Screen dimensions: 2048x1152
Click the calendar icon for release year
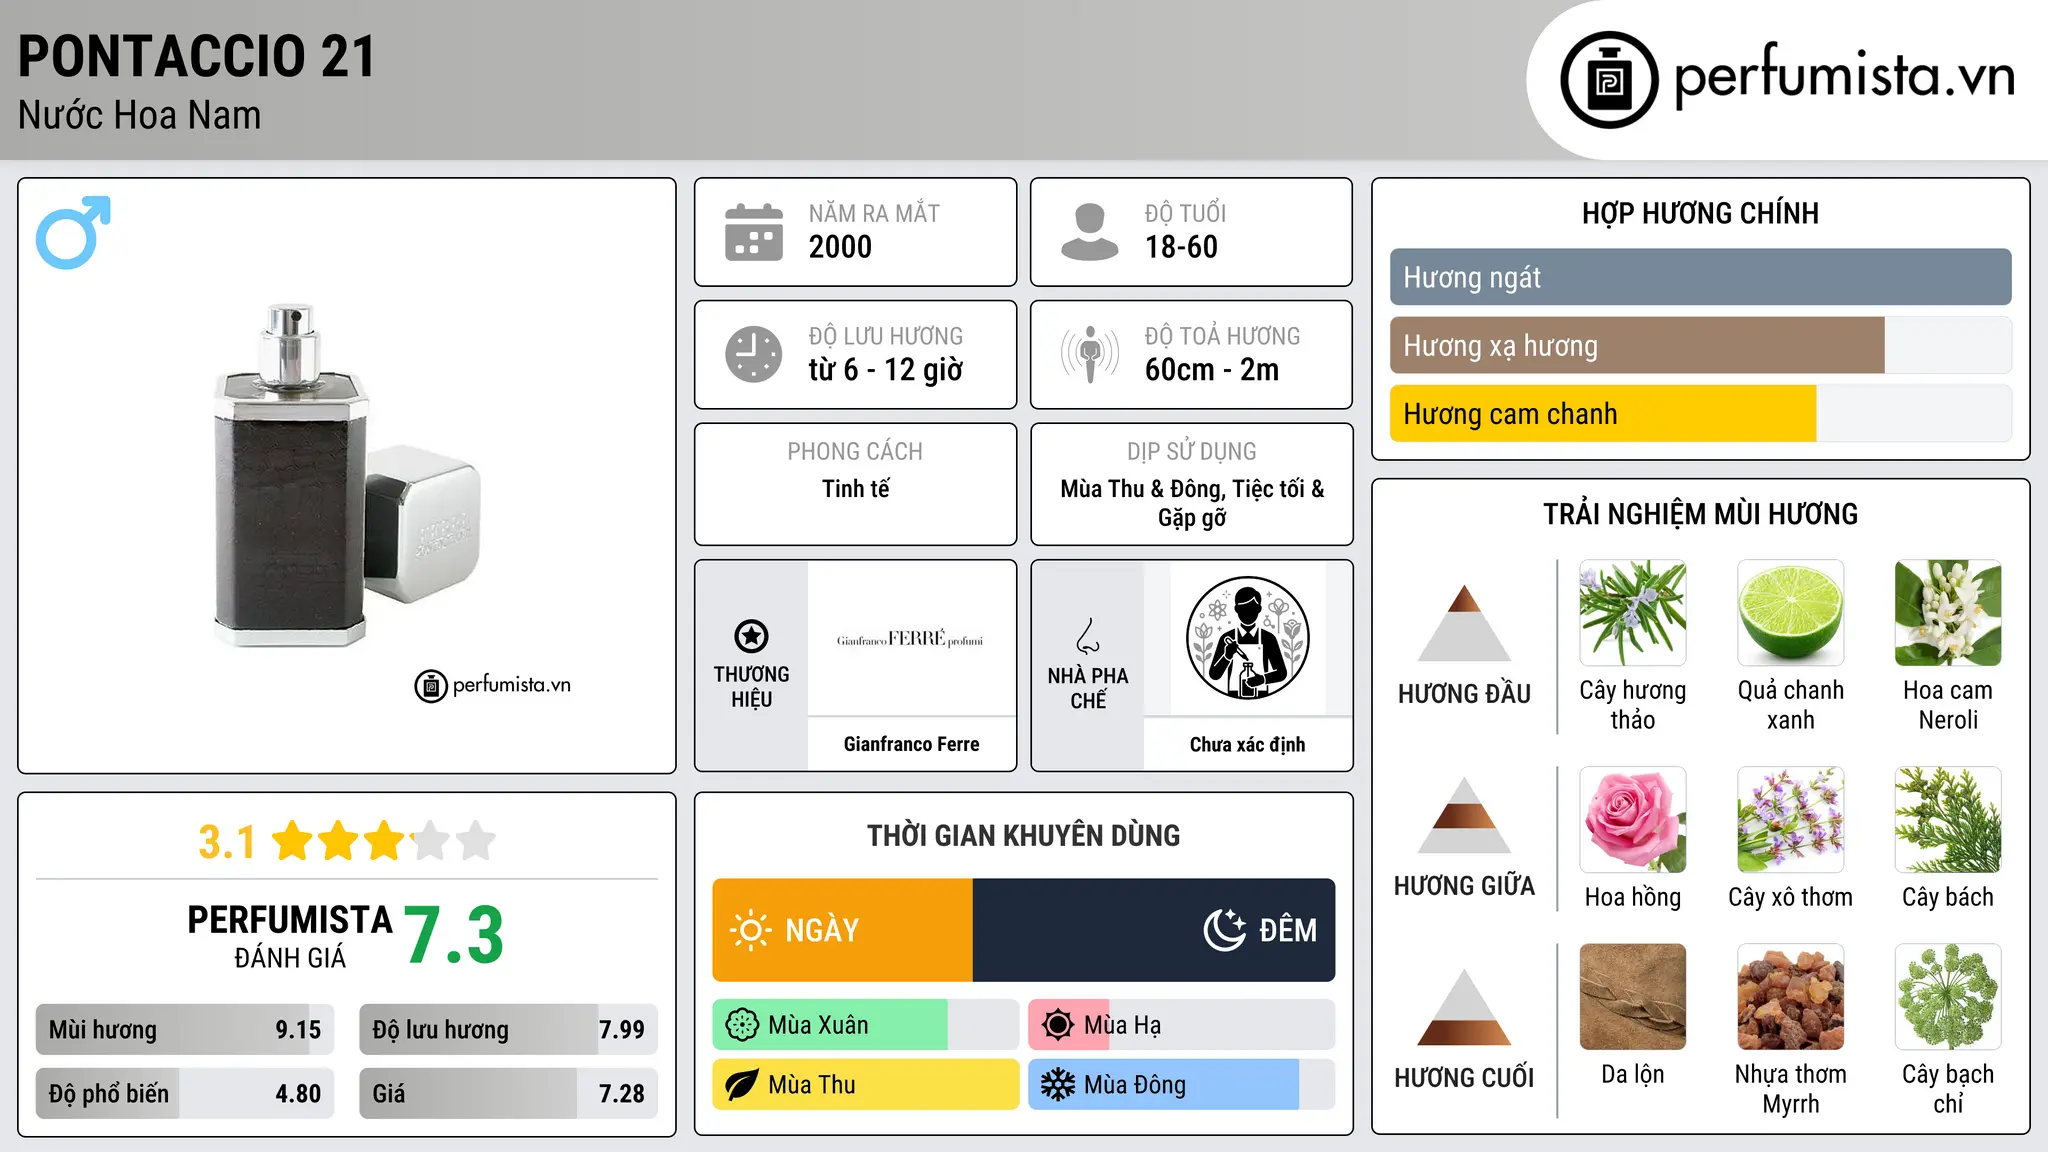pos(754,232)
